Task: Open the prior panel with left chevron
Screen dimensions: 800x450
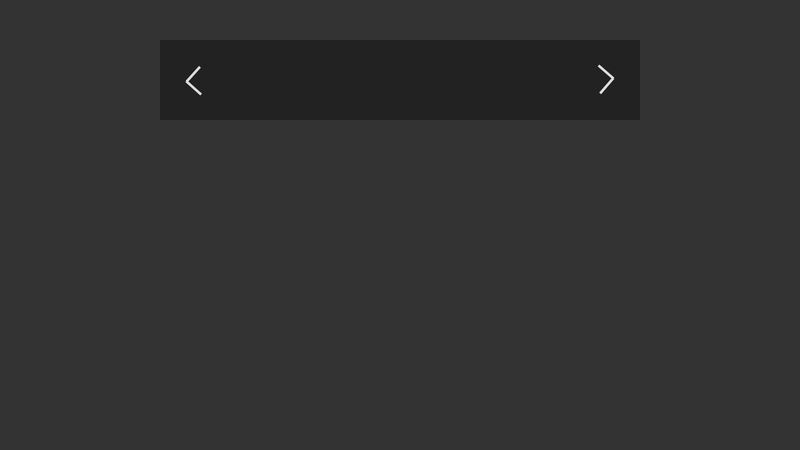Action: [x=193, y=81]
